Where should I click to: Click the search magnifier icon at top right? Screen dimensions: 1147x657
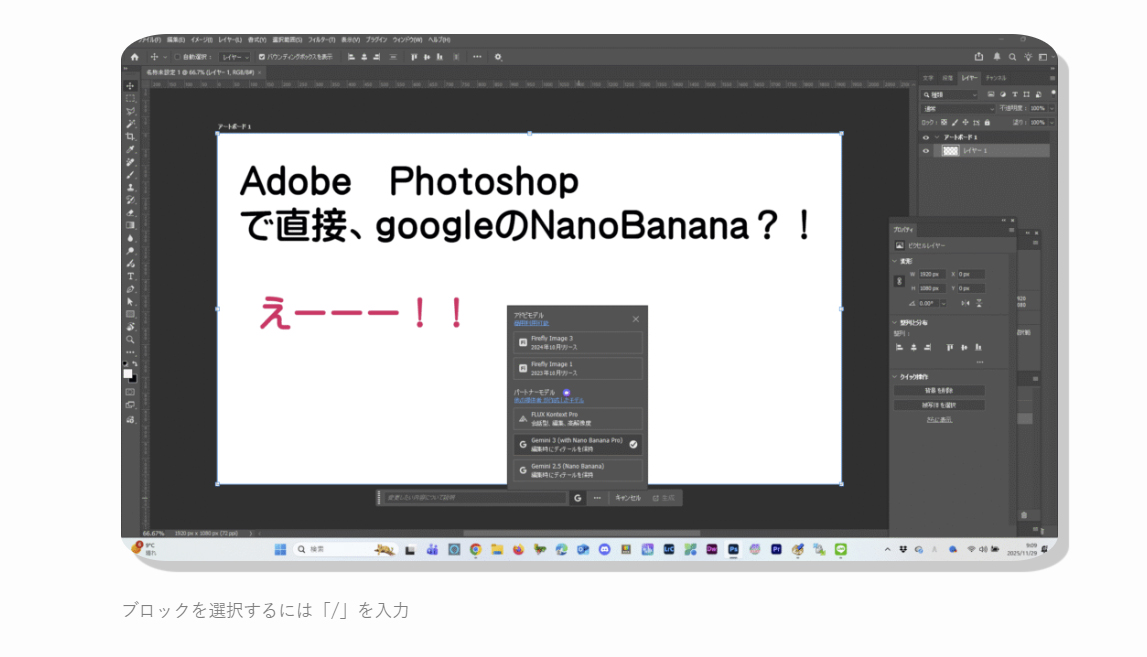coord(1012,57)
